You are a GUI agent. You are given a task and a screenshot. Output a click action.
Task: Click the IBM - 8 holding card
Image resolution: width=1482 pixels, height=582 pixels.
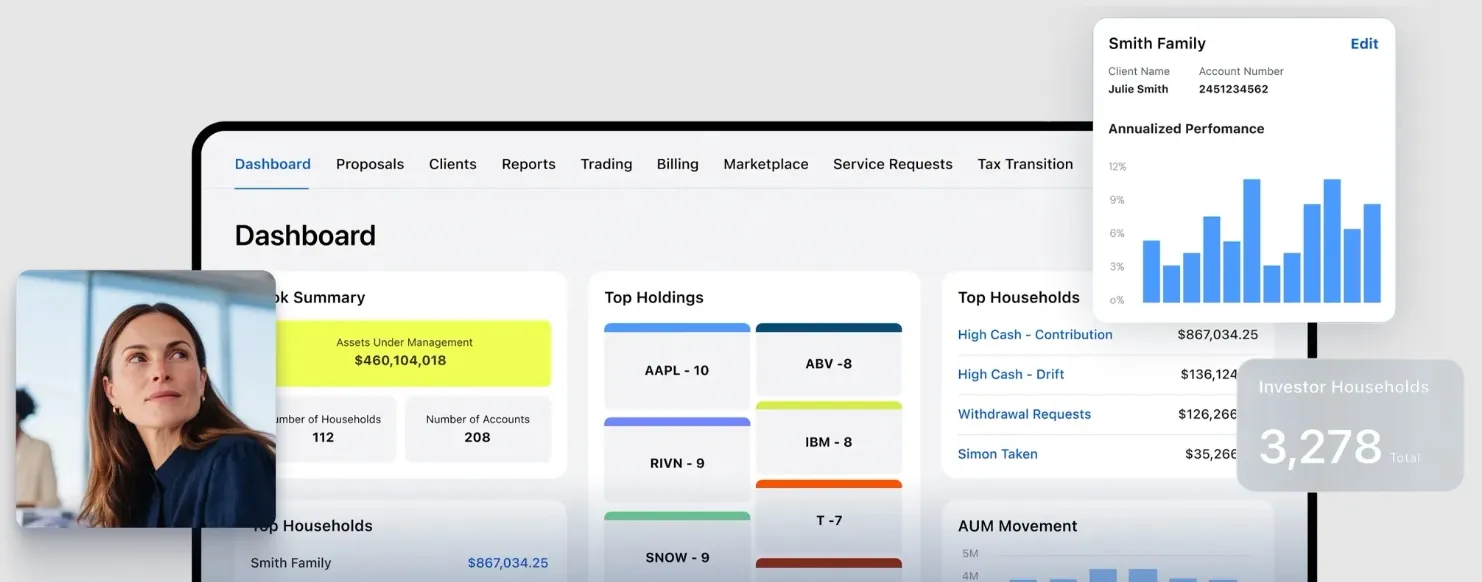828,441
